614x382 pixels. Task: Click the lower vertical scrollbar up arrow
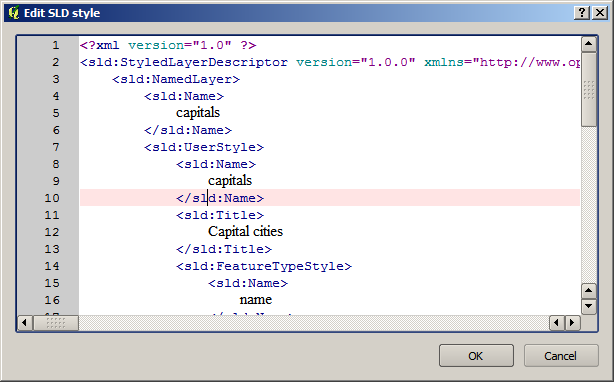pyautogui.click(x=589, y=291)
